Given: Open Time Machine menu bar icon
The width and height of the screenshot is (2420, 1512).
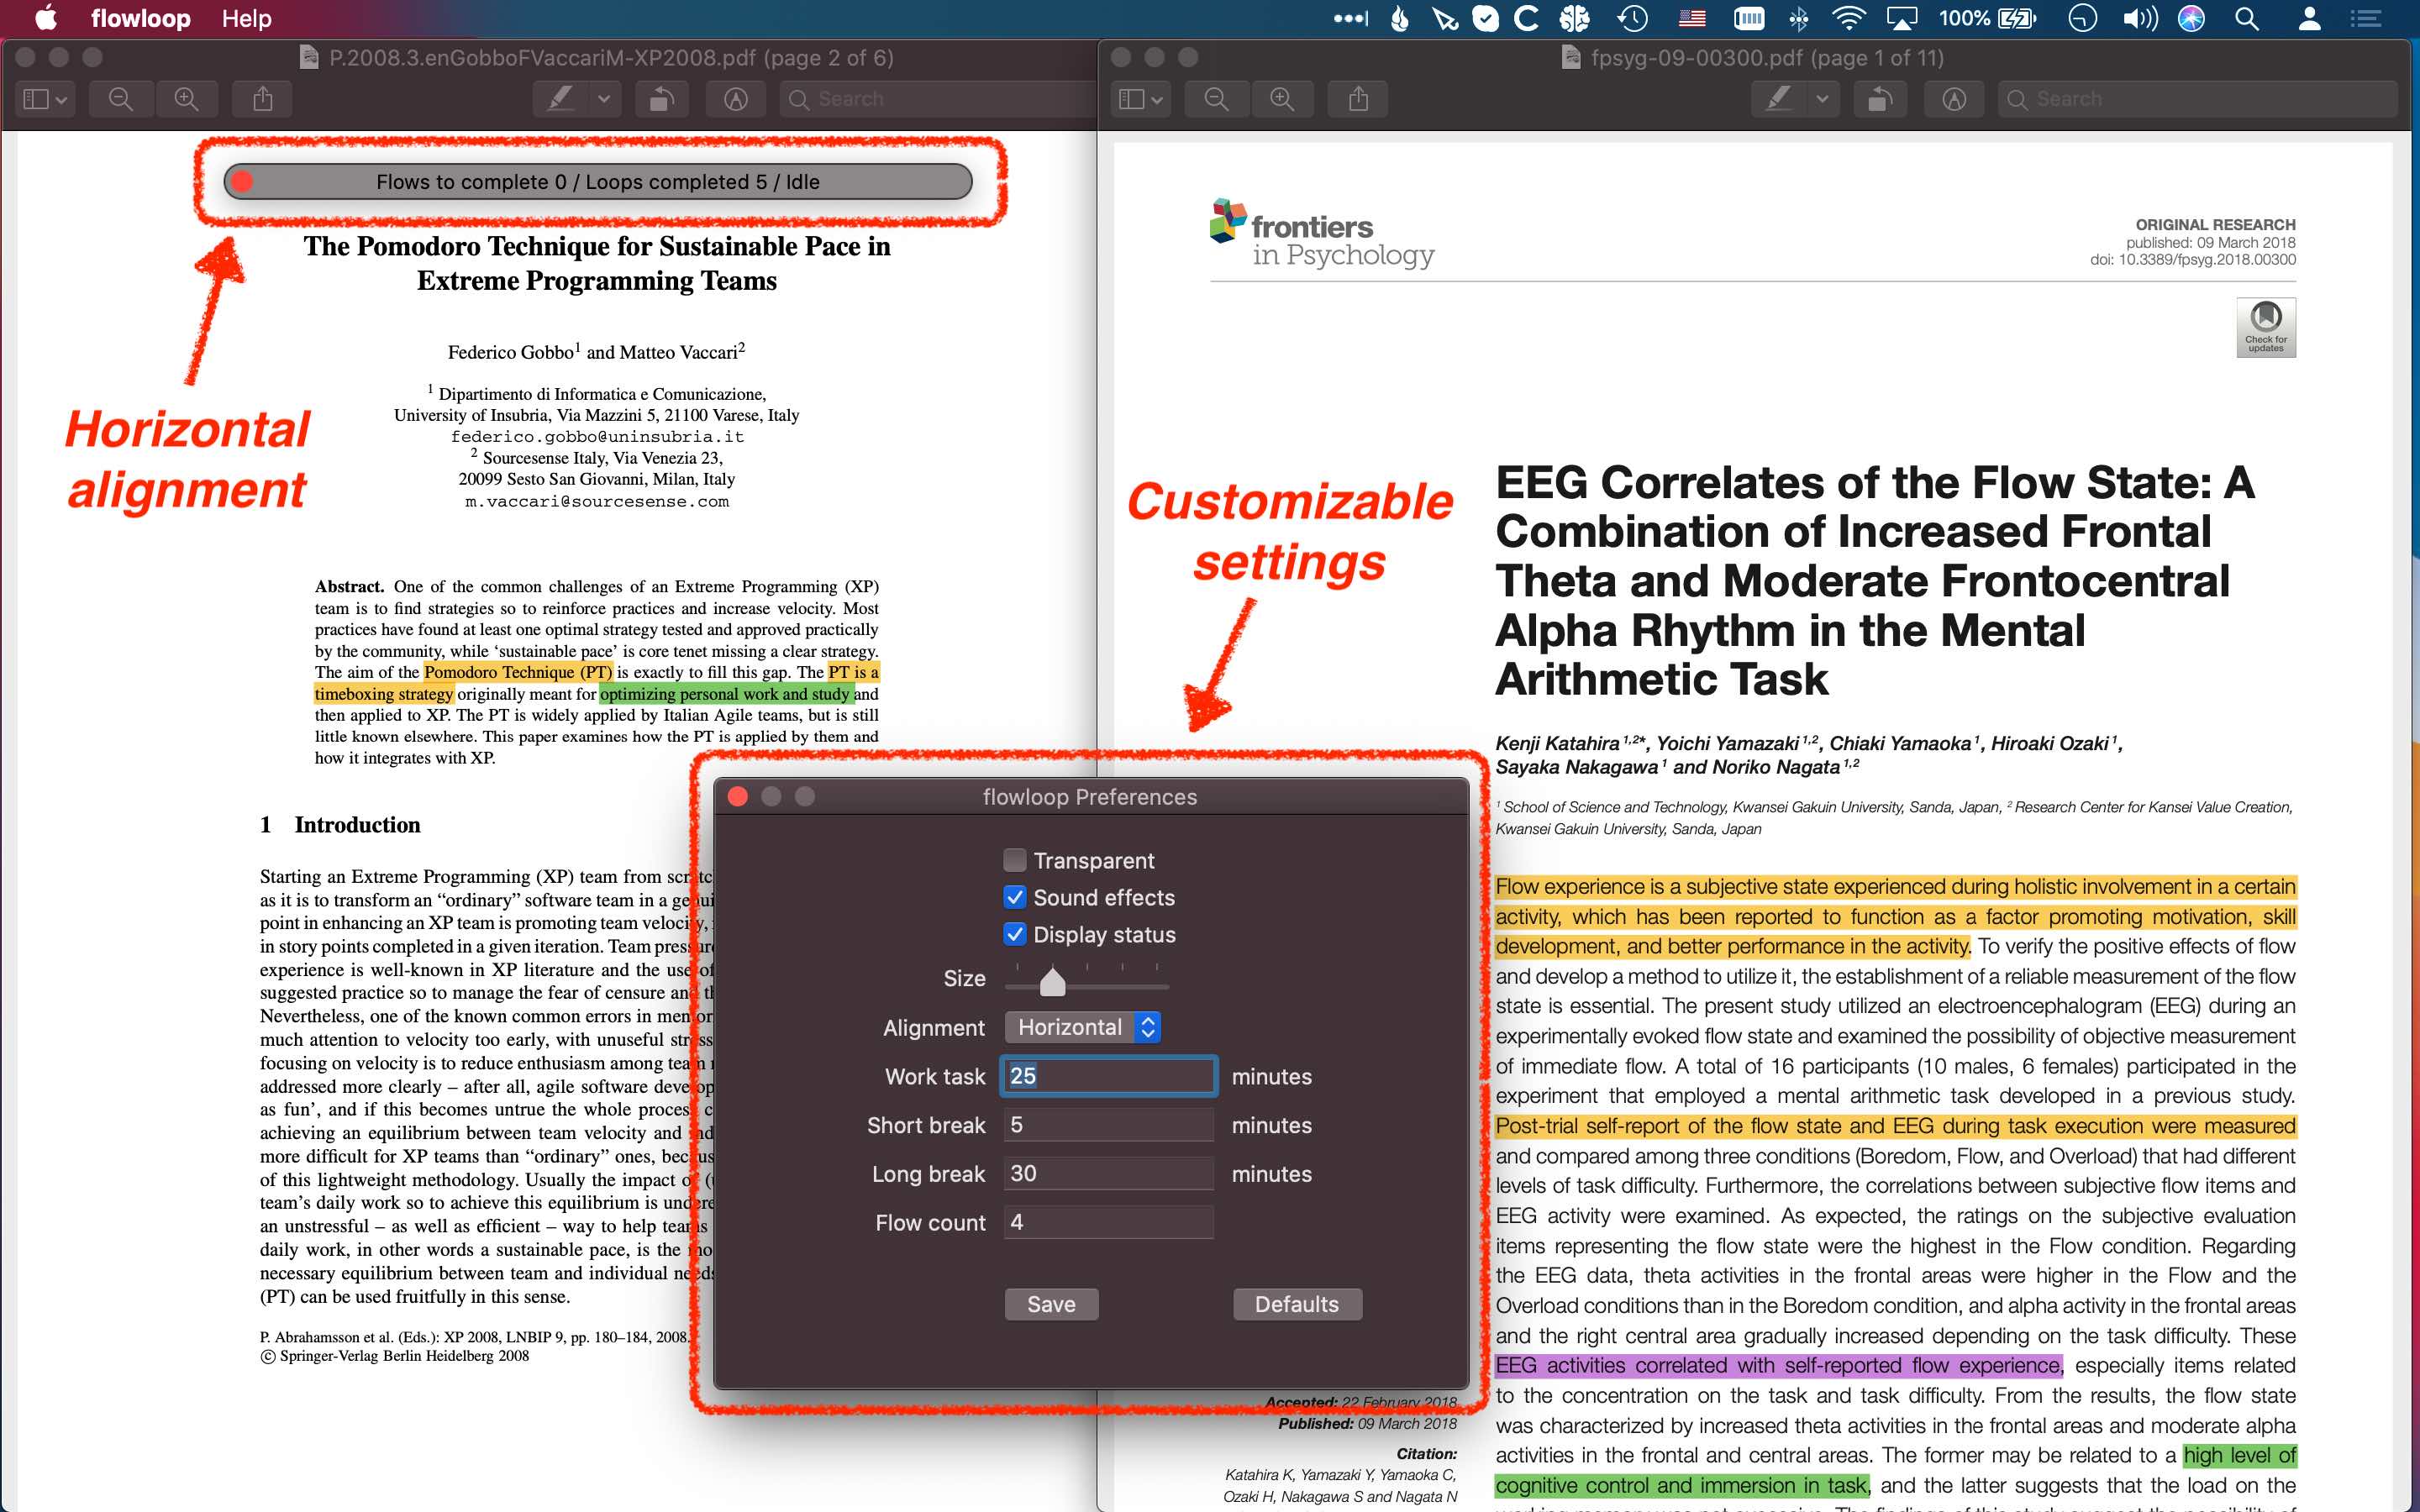Looking at the screenshot, I should [x=1633, y=18].
